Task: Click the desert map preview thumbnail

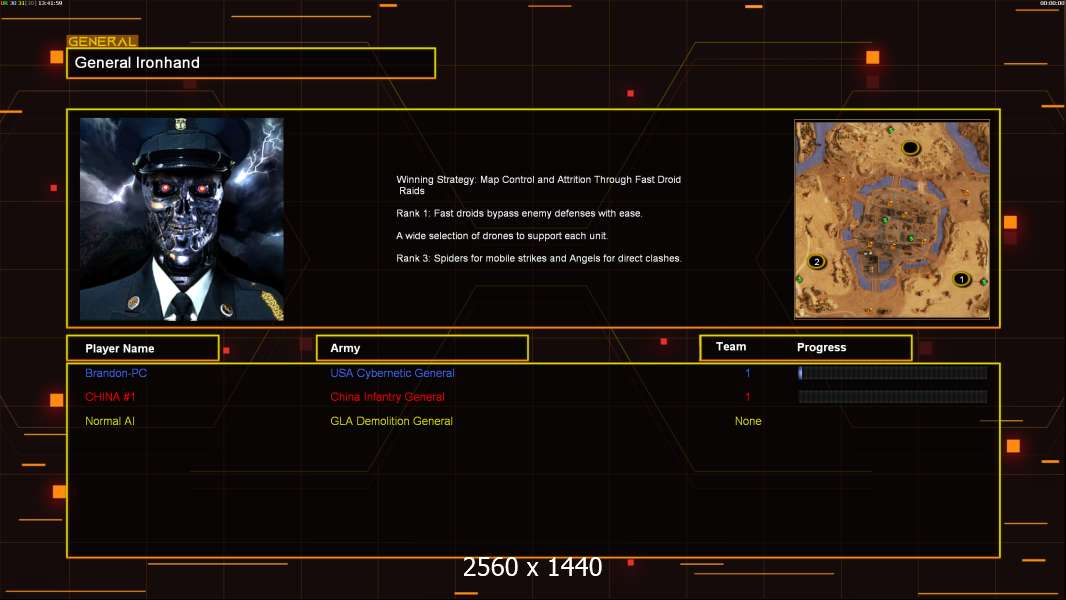Action: [x=892, y=219]
